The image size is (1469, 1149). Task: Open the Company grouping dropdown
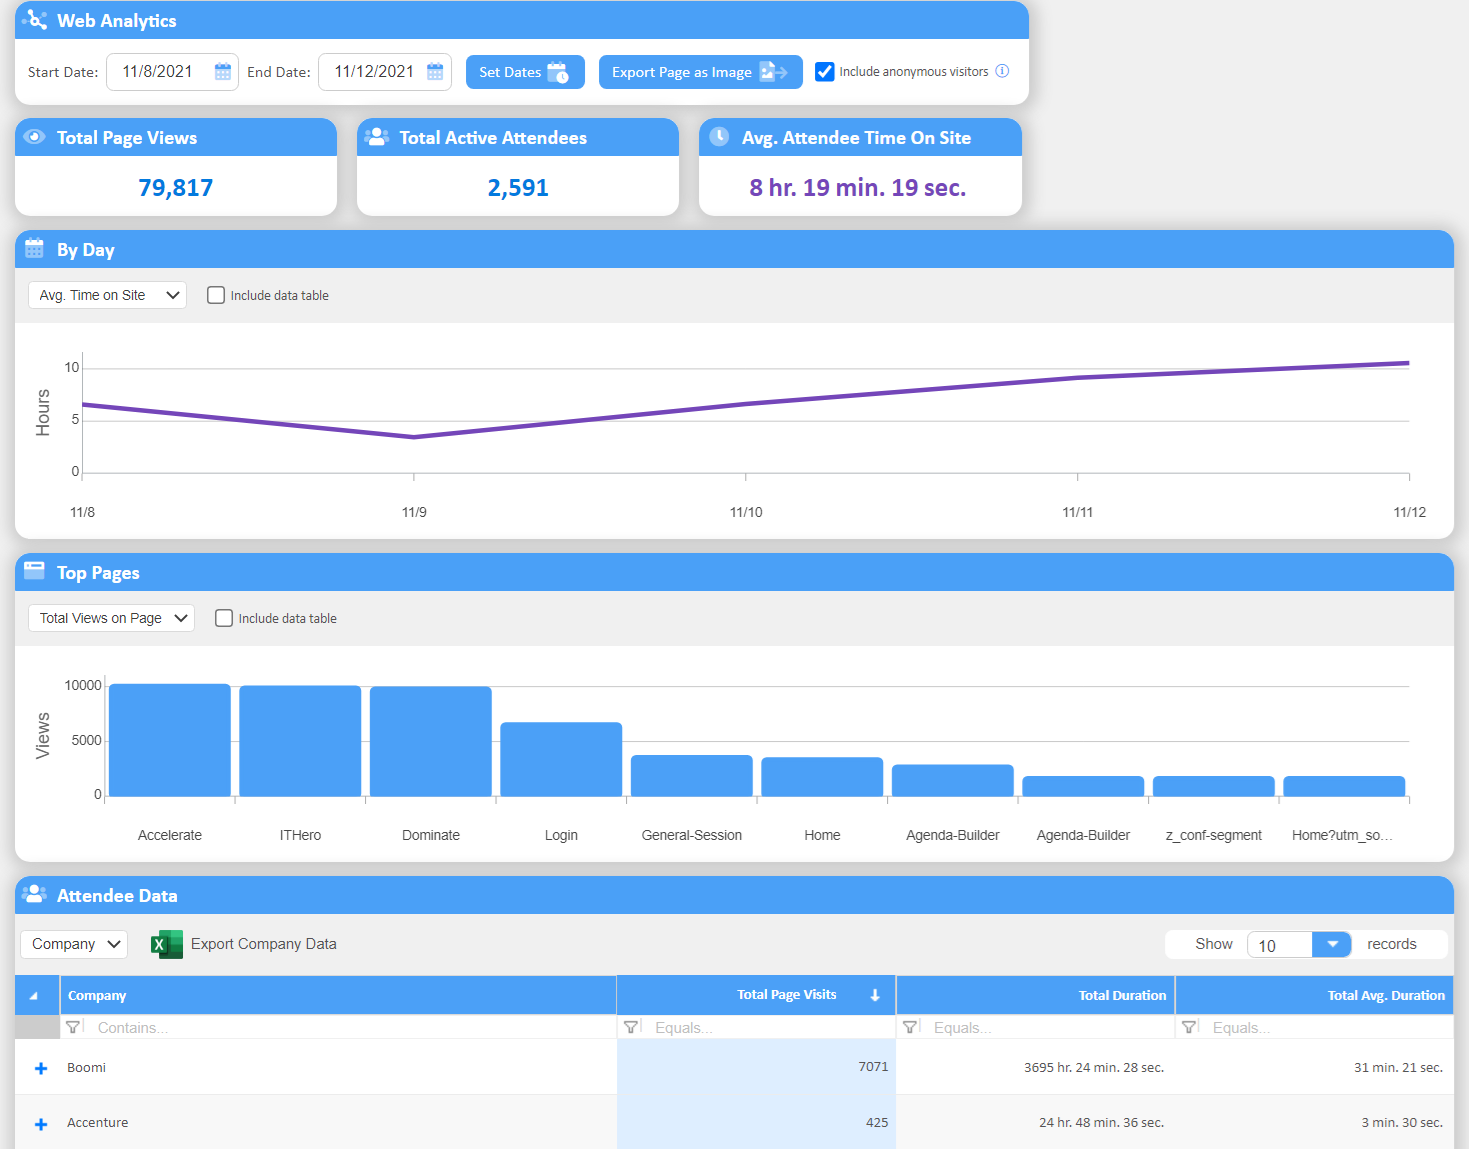coord(74,944)
